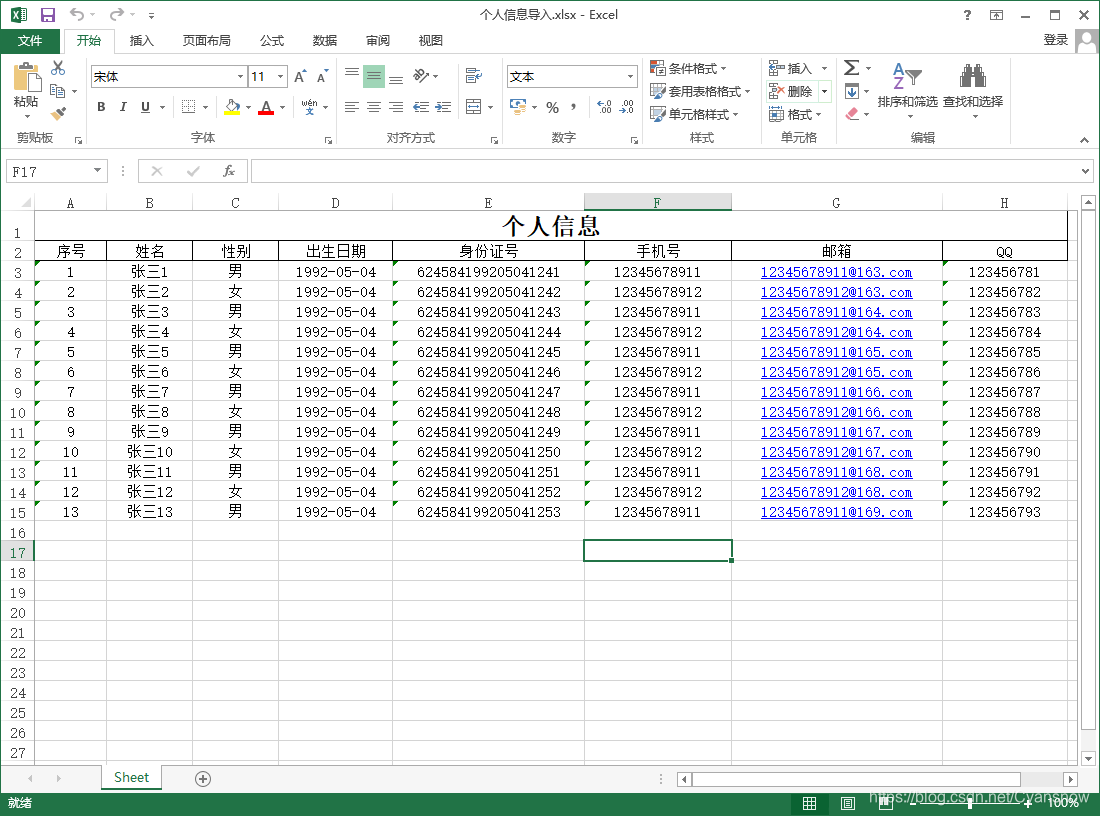The image size is (1100, 816).
Task: Open the Format (格式) cells dropdown
Action: coord(795,114)
